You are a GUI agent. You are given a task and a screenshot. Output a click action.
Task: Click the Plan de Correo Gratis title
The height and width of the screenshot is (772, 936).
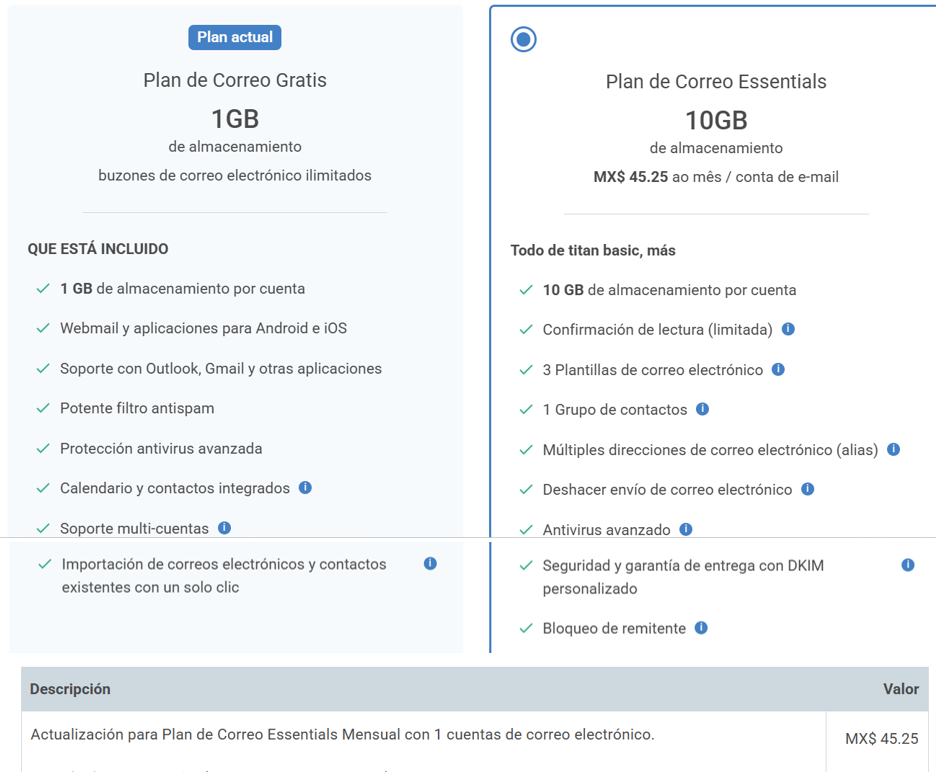coord(235,80)
